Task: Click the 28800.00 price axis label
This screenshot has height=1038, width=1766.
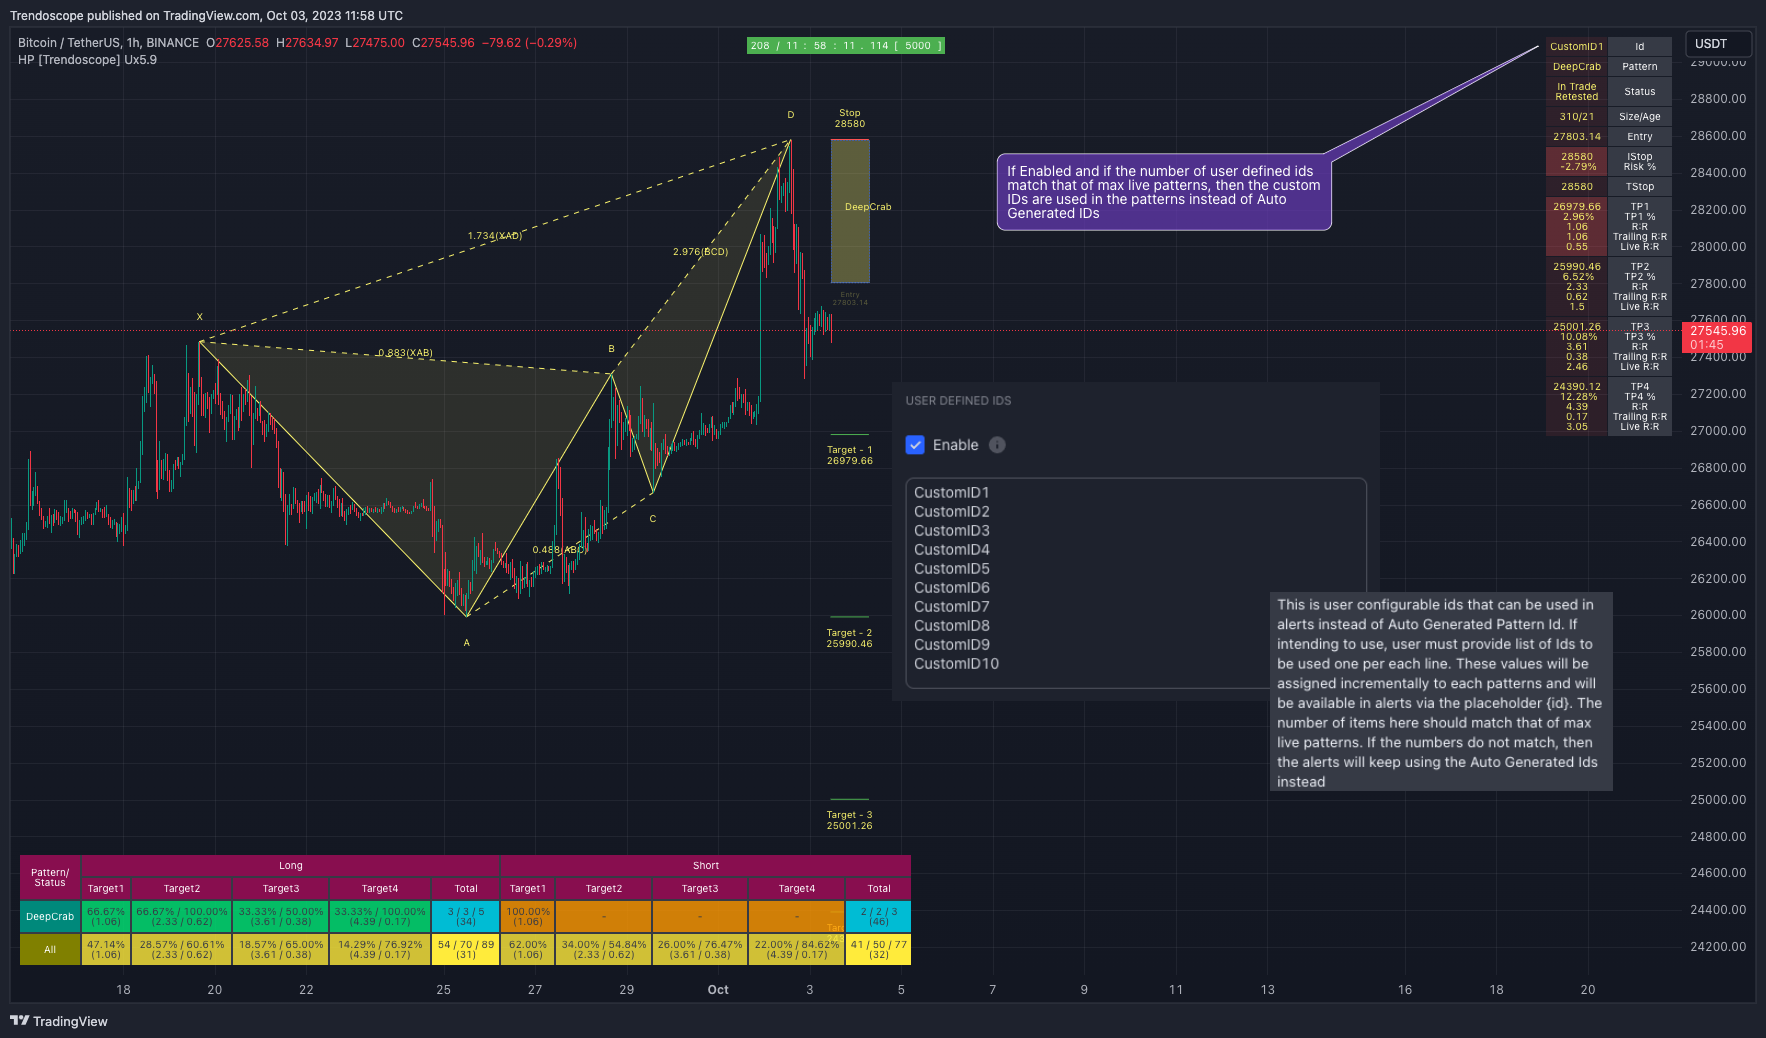Action: pyautogui.click(x=1718, y=99)
